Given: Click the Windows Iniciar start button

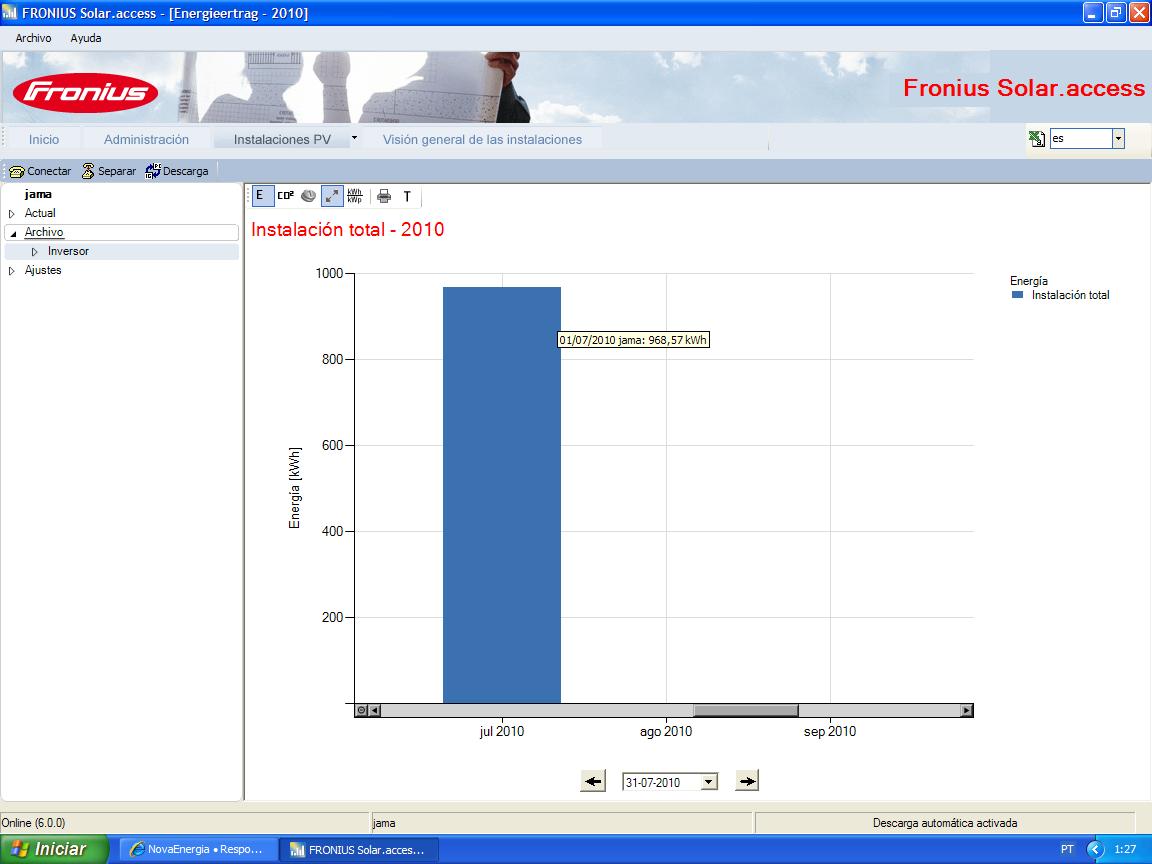Looking at the screenshot, I should coord(54,849).
